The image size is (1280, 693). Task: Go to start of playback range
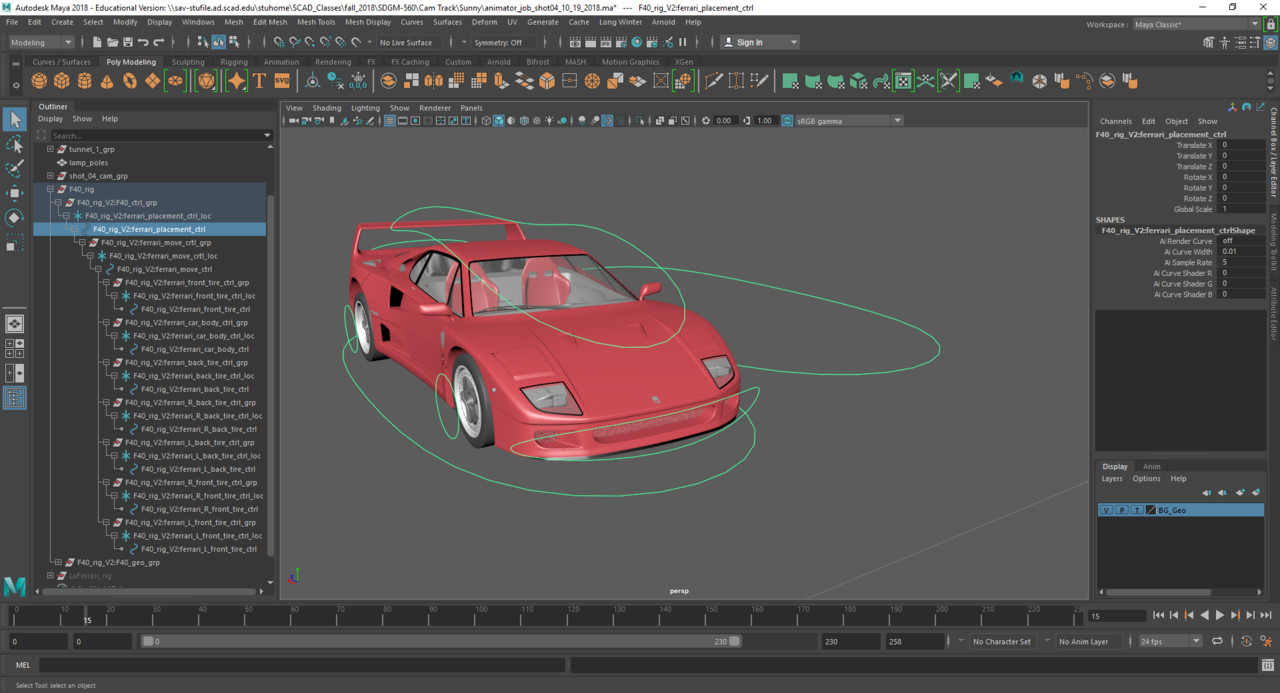(1158, 615)
